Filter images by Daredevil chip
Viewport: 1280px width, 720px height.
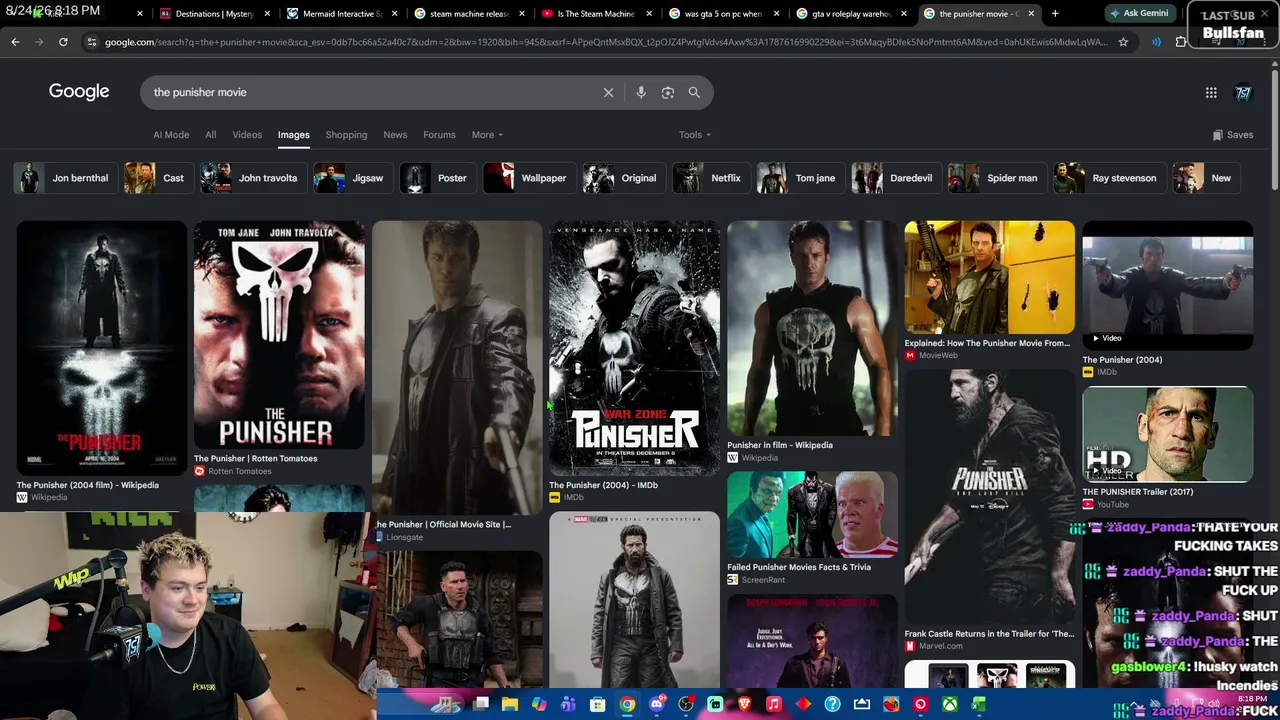pos(894,178)
